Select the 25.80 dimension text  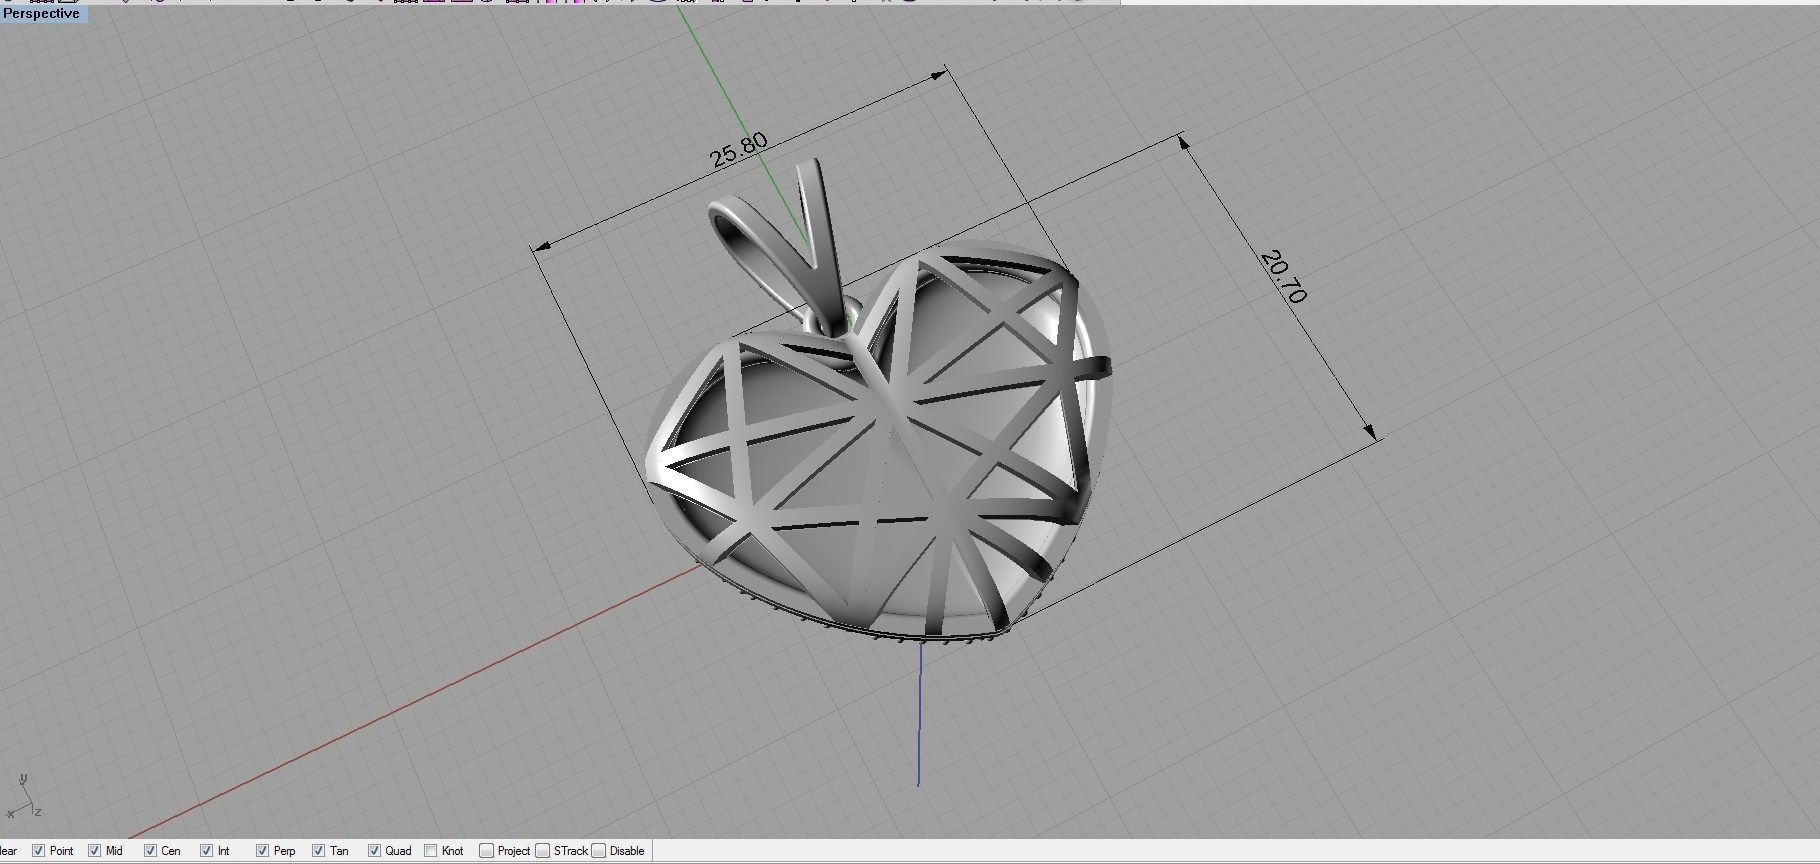click(739, 150)
